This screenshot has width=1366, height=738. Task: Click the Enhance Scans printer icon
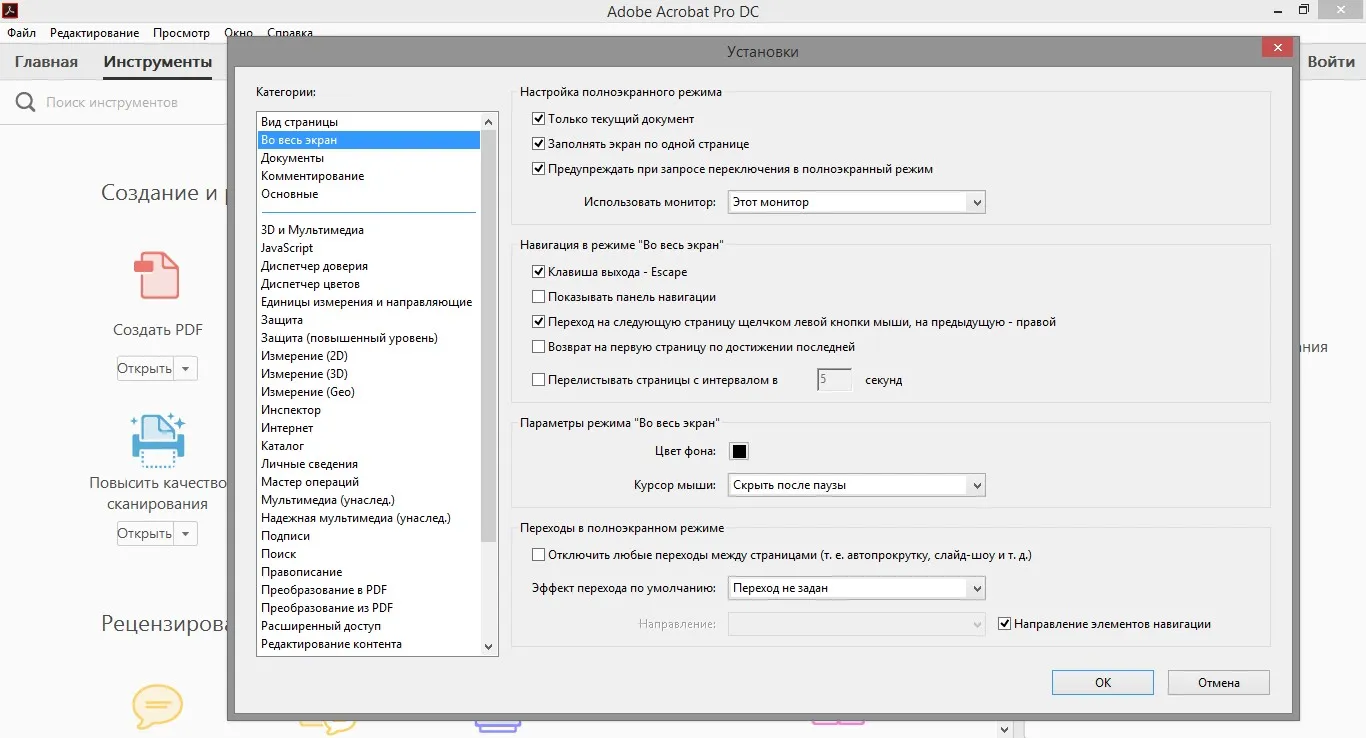point(158,441)
